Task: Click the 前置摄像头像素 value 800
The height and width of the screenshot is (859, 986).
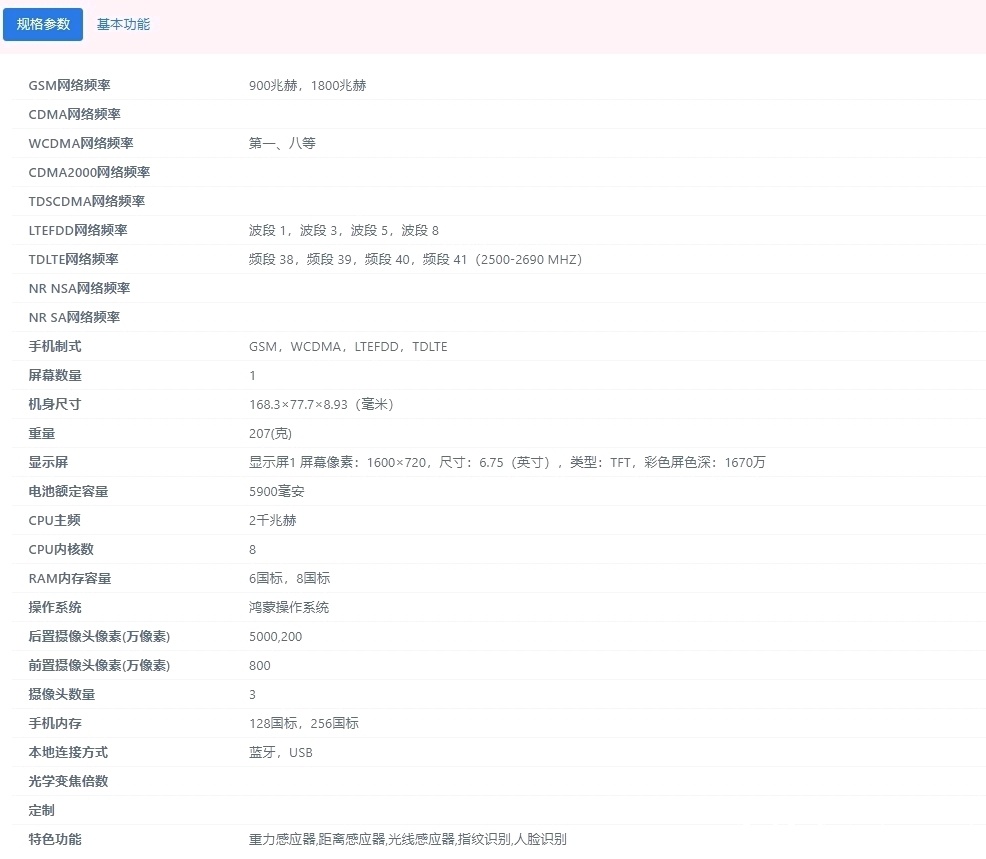Action: click(x=260, y=665)
